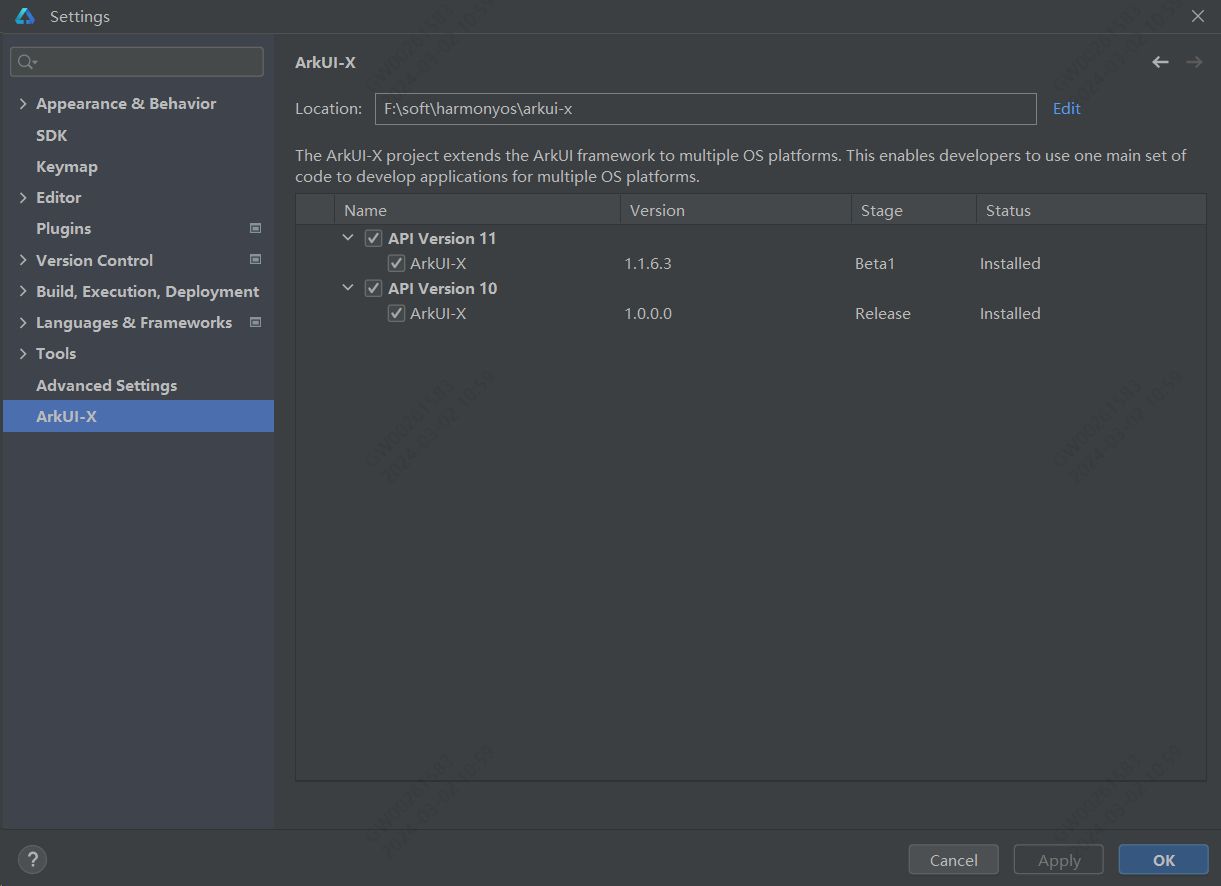Expand the Version Control section
The height and width of the screenshot is (886, 1221).
tap(23, 260)
